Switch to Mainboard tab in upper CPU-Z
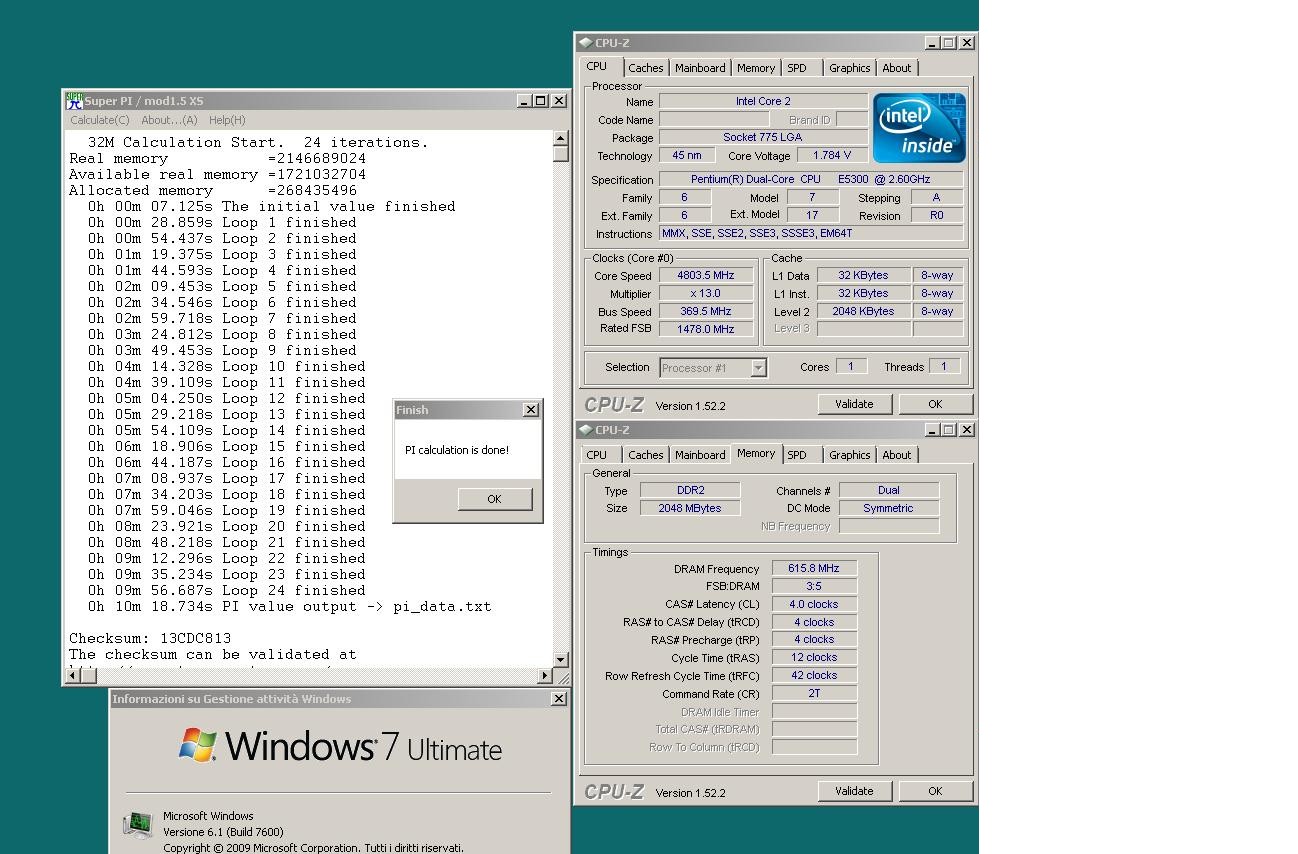 pos(700,68)
